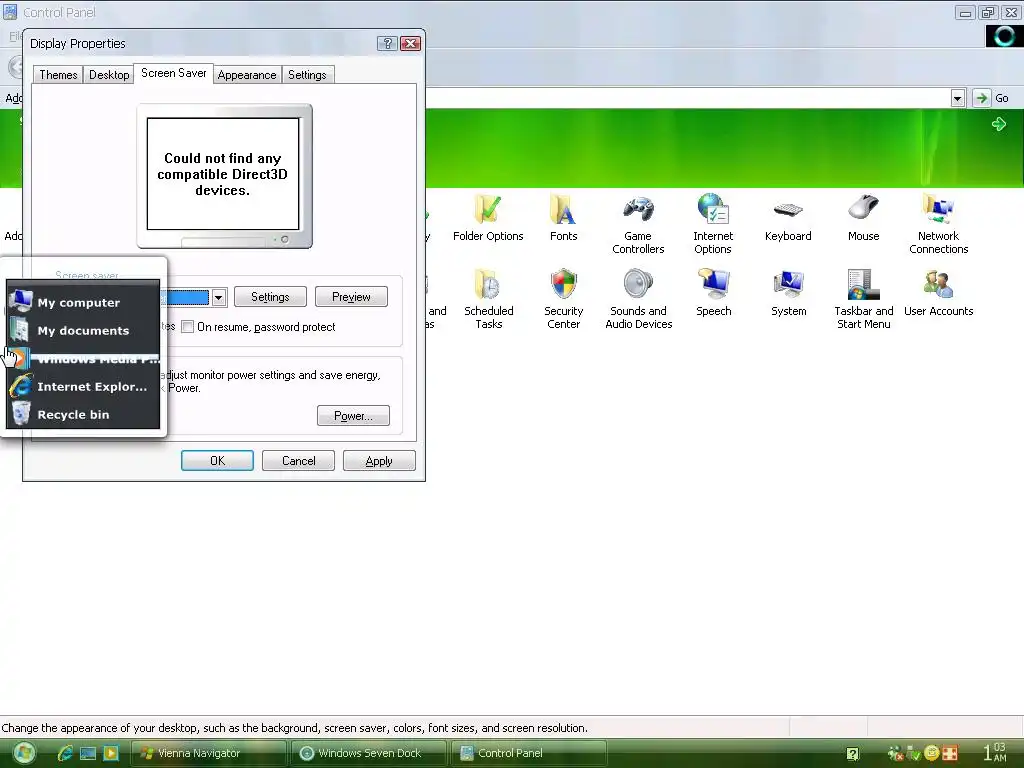Click the green arrow in the banner
Viewport: 1024px width, 768px height.
(x=999, y=124)
